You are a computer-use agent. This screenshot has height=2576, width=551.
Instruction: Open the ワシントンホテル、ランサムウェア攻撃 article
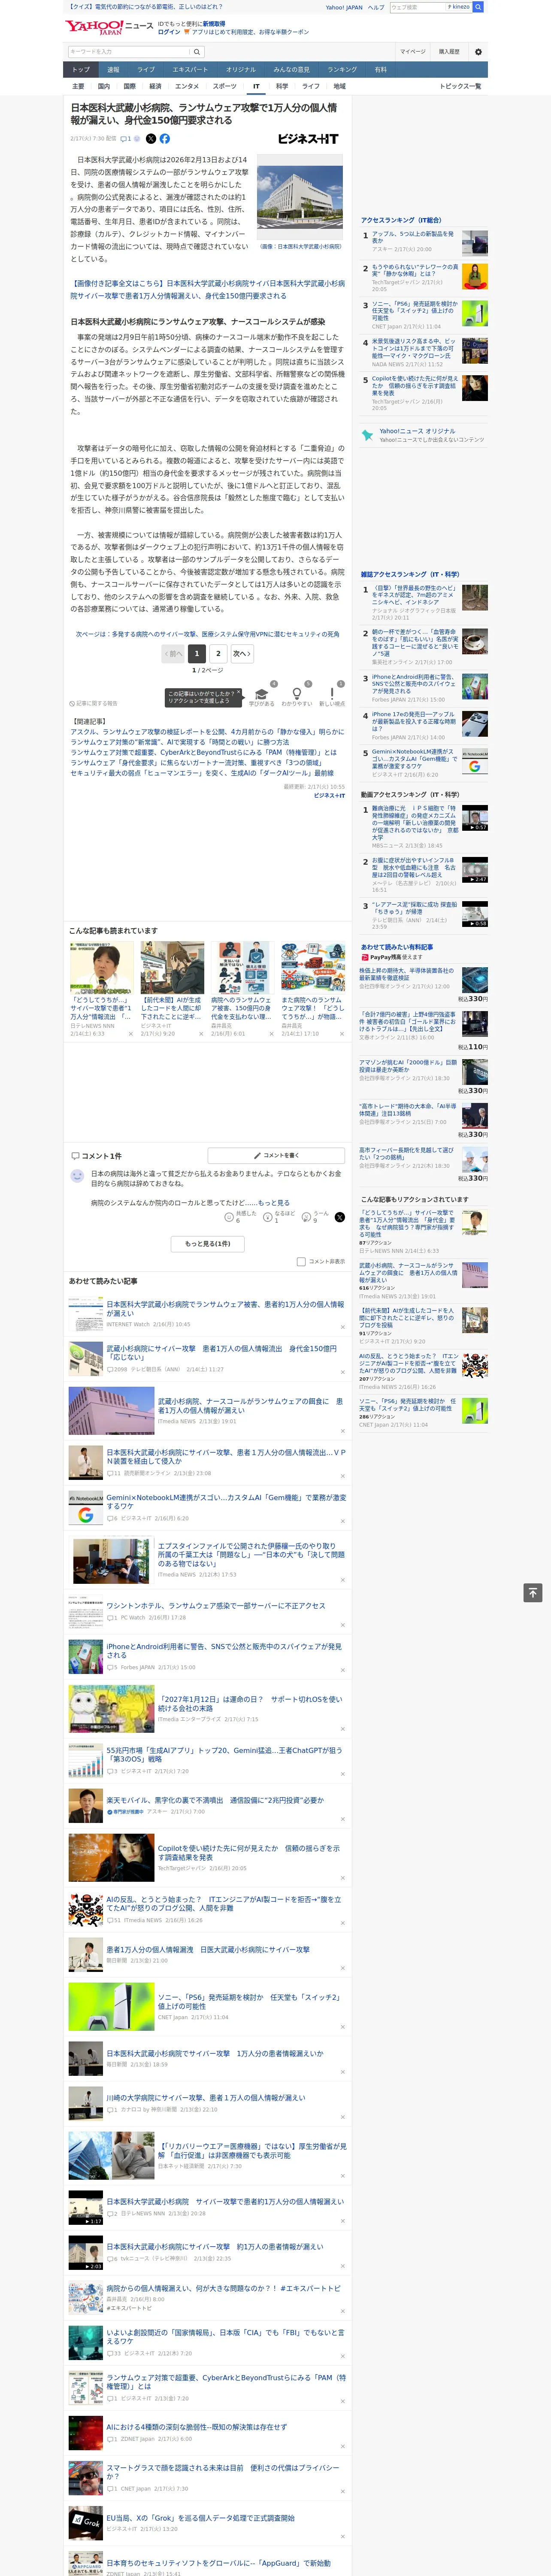(x=216, y=1606)
